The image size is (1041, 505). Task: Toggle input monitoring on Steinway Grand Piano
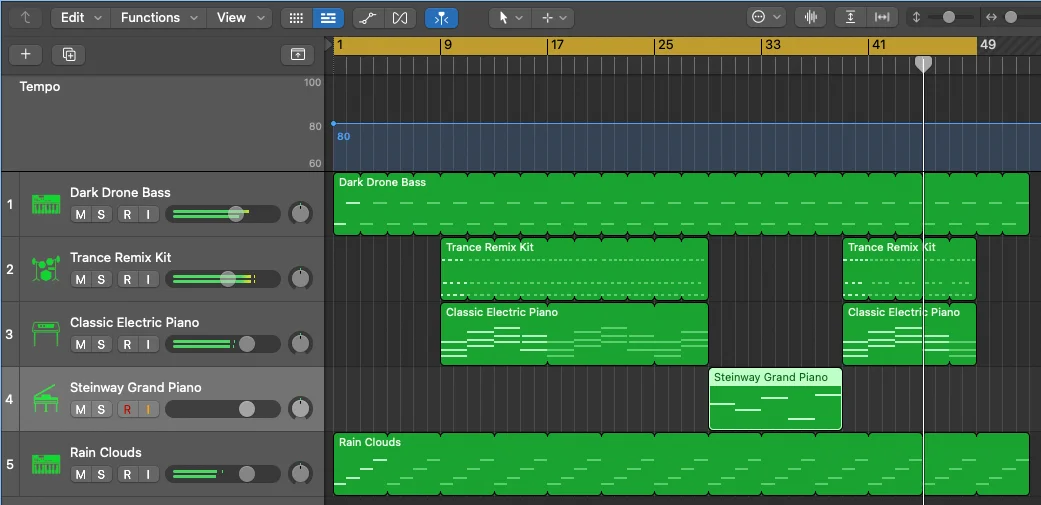(x=148, y=409)
